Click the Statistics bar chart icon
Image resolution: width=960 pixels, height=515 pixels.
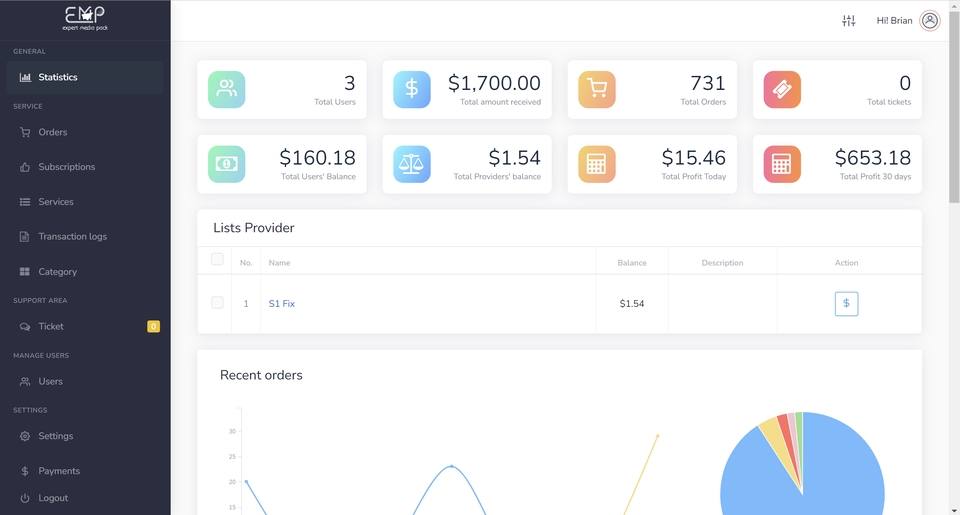click(x=25, y=77)
